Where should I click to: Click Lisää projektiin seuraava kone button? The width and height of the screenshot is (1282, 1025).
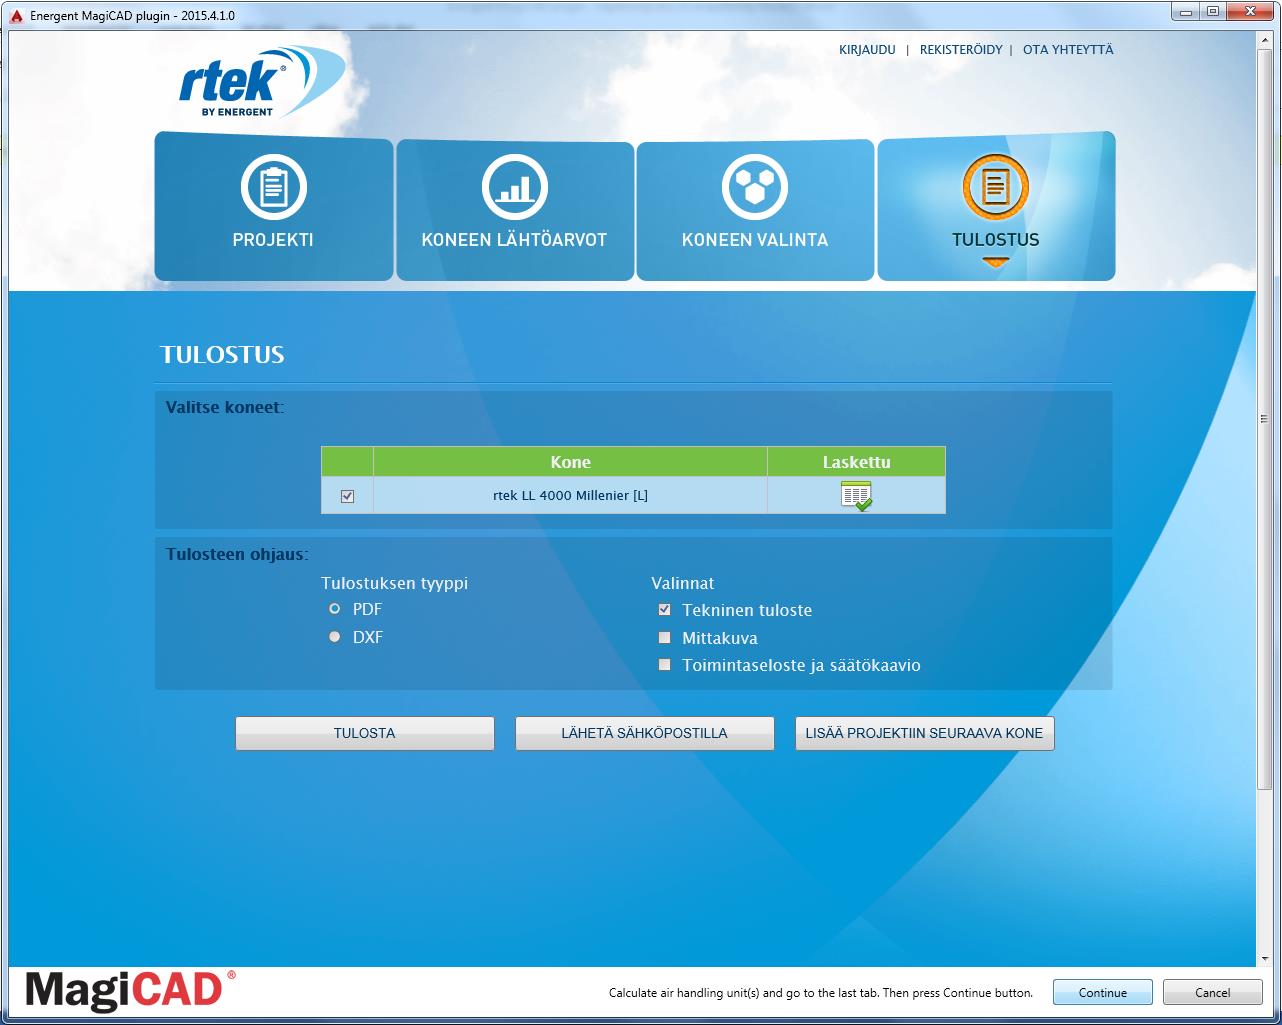click(925, 733)
